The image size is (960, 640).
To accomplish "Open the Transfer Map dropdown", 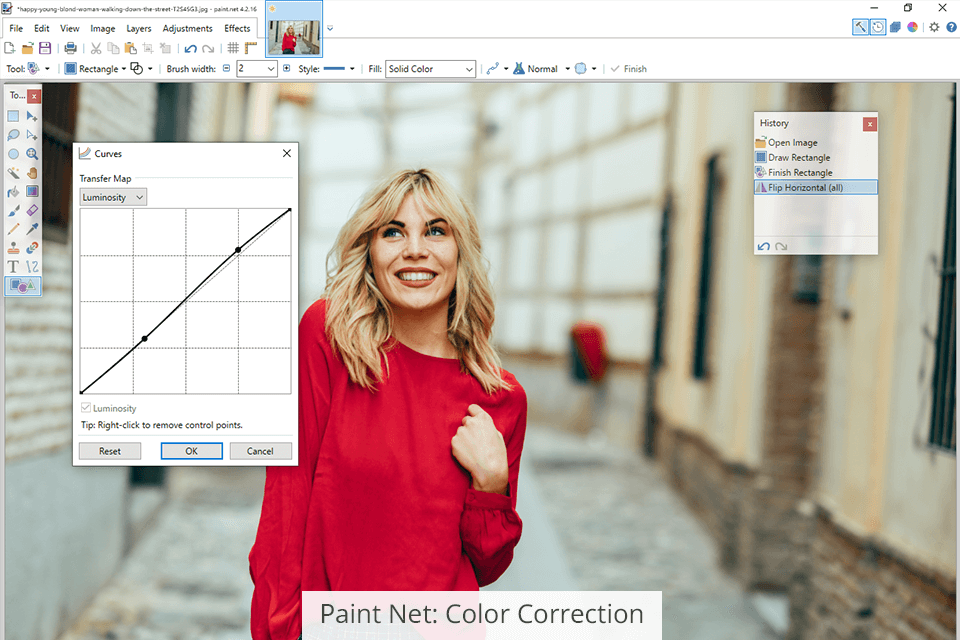I will click(112, 196).
